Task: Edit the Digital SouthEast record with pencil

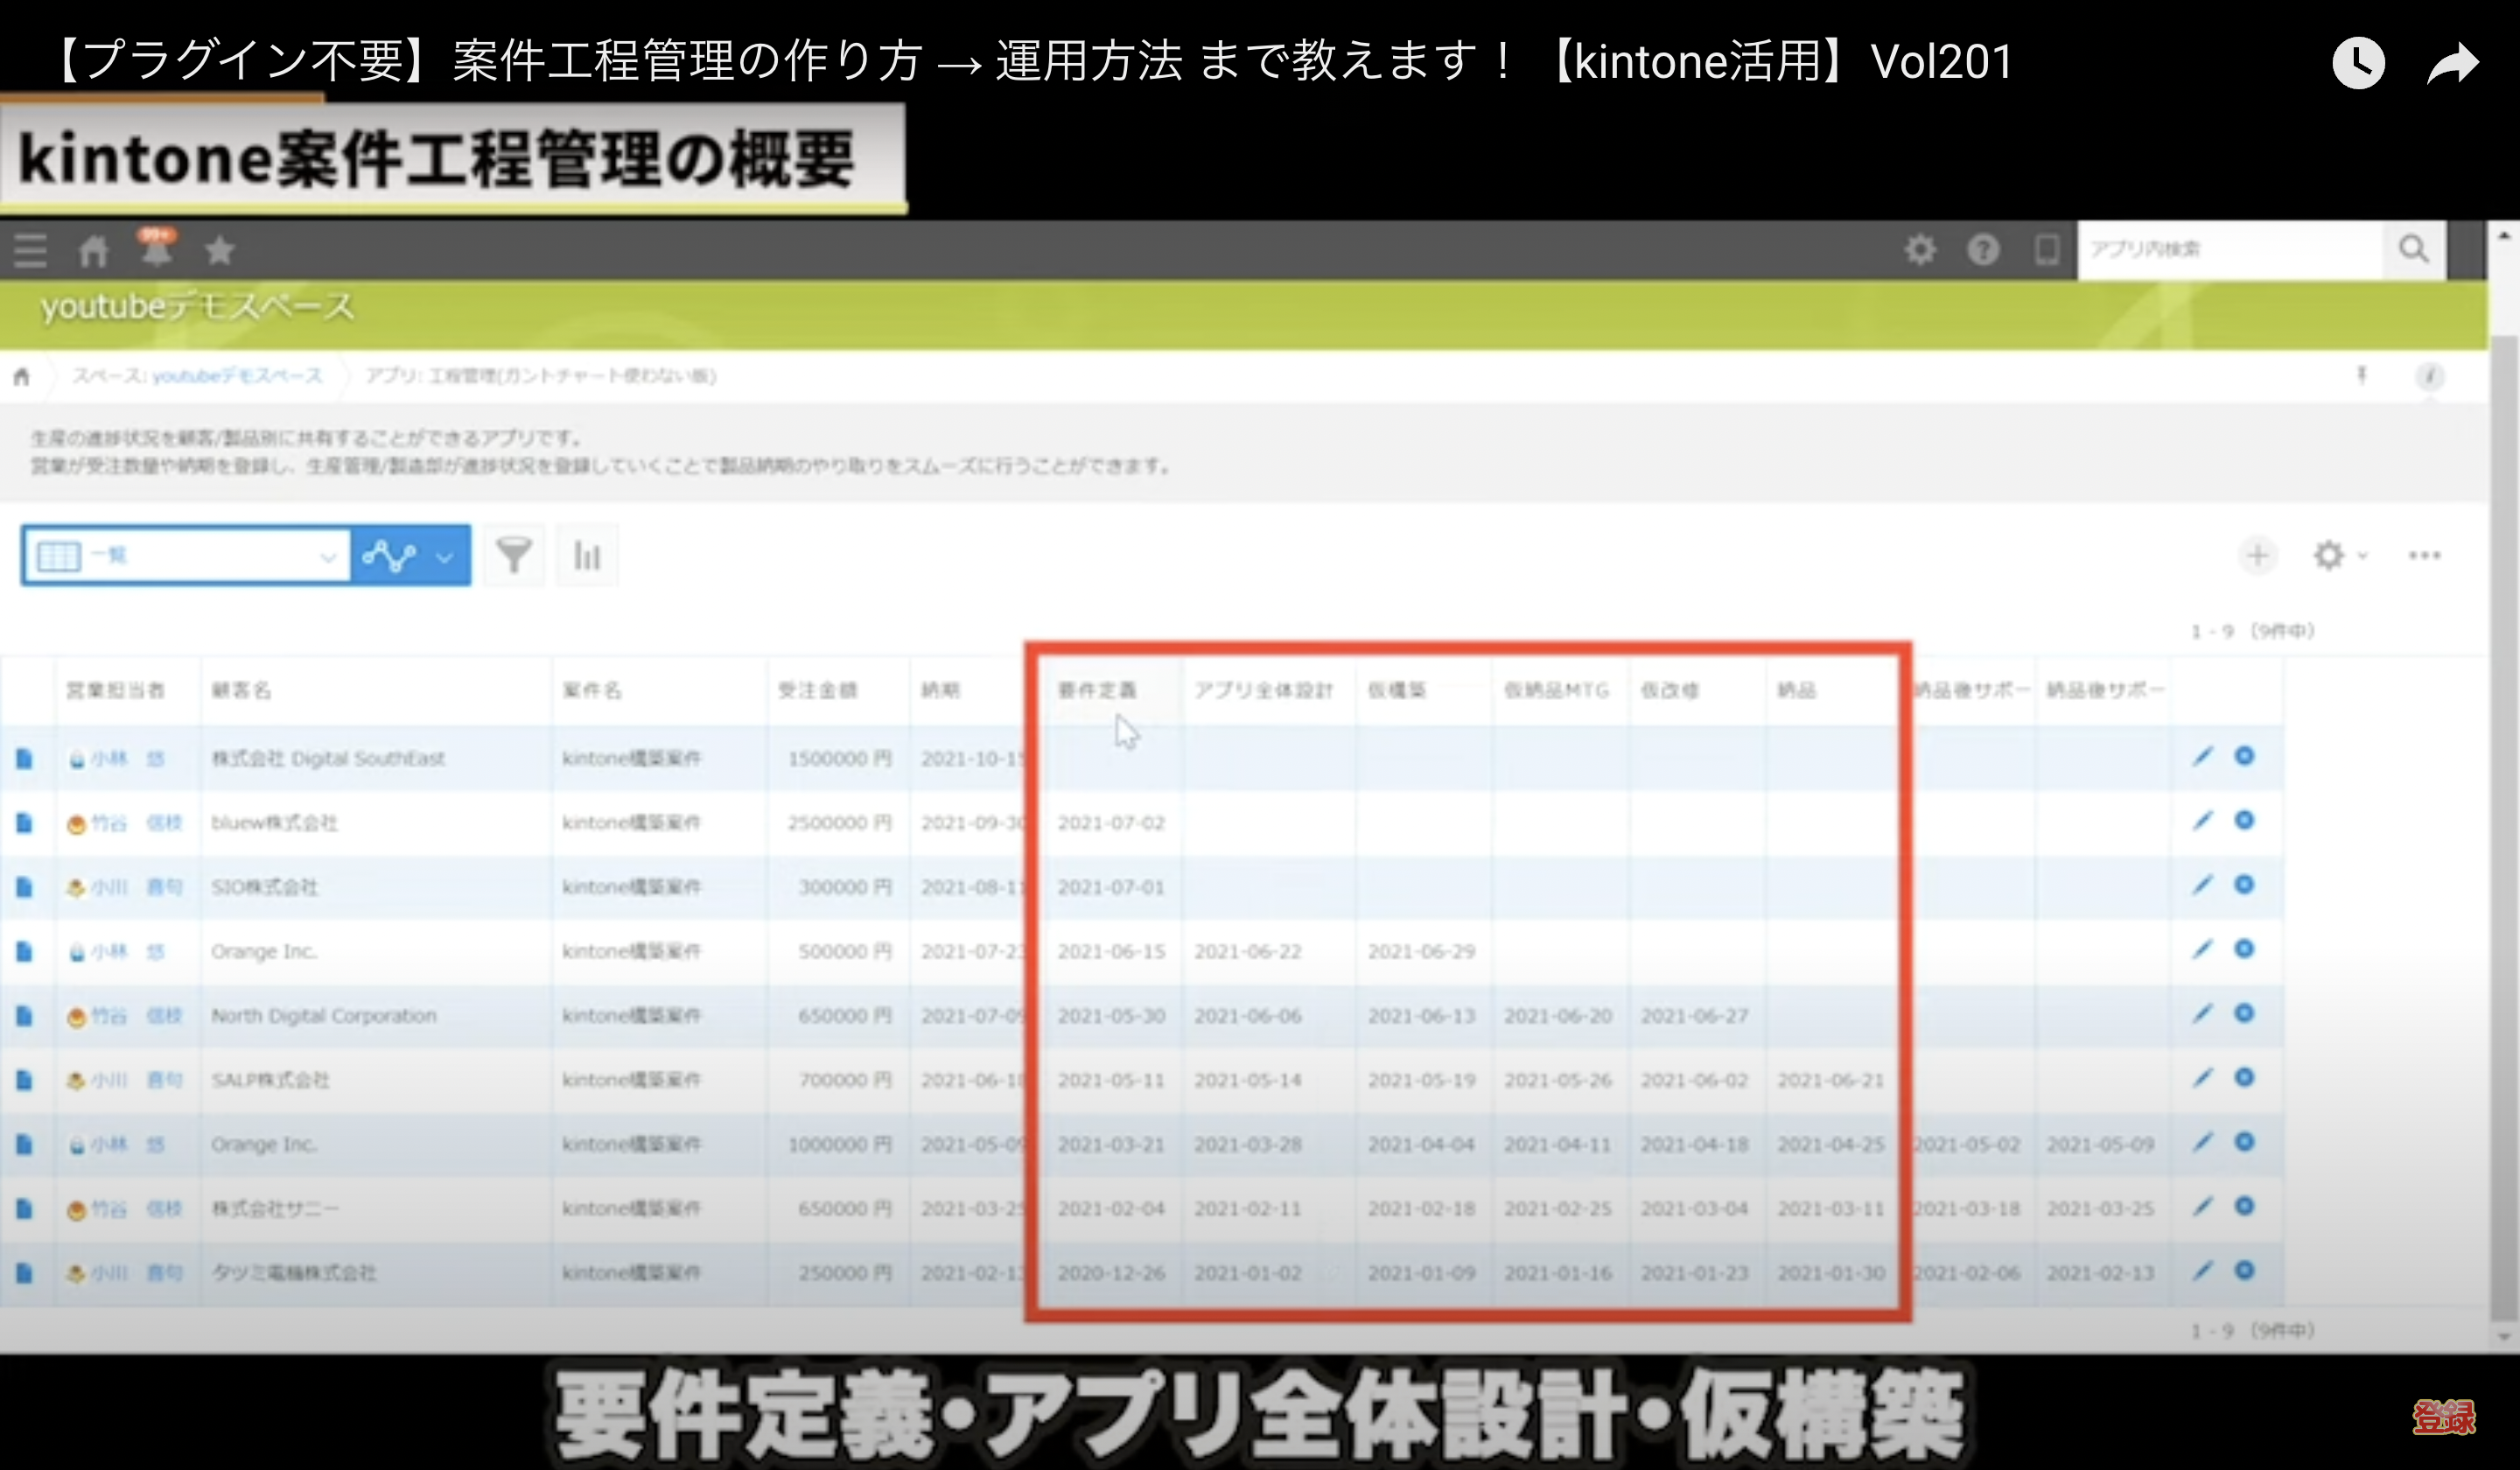Action: pyautogui.click(x=2202, y=757)
